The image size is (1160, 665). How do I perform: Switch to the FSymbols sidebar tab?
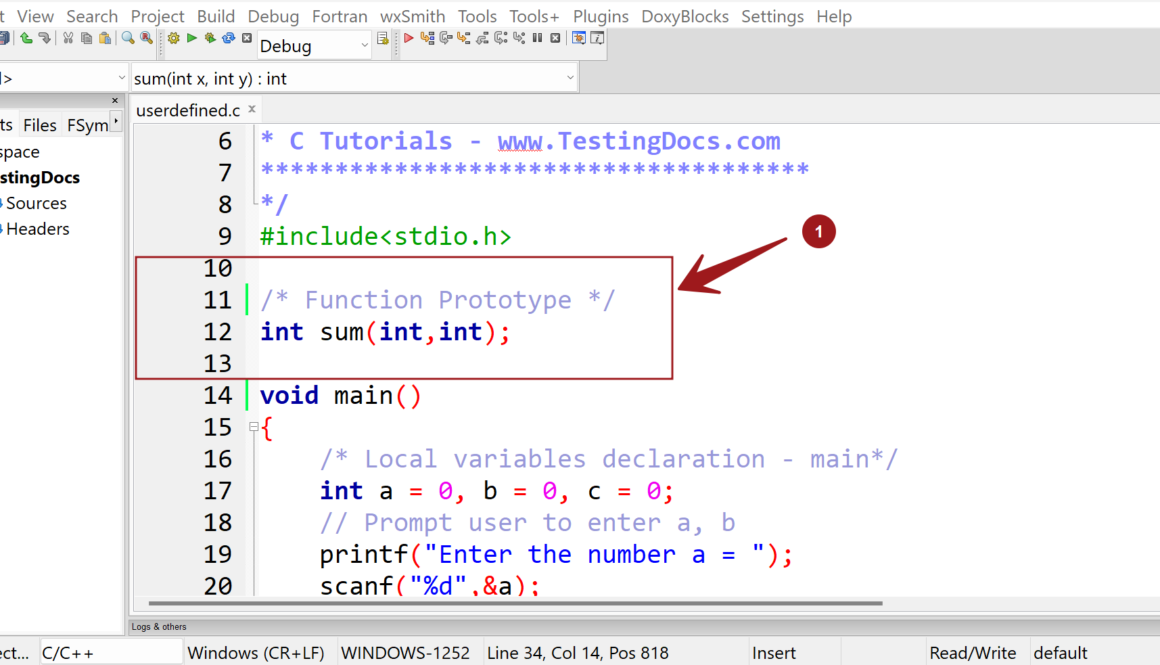(x=88, y=124)
